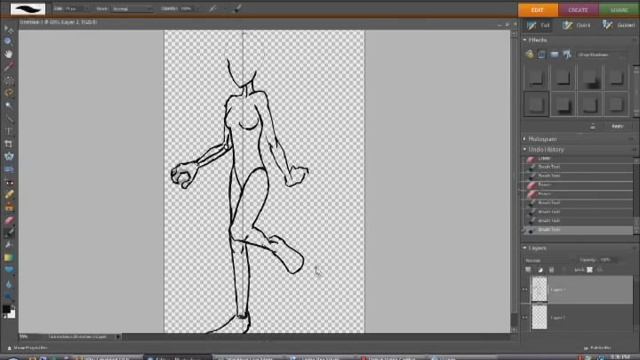Screen dimensions: 640x360
Task: Select the Cookie Cutter tool
Action: coord(8,156)
